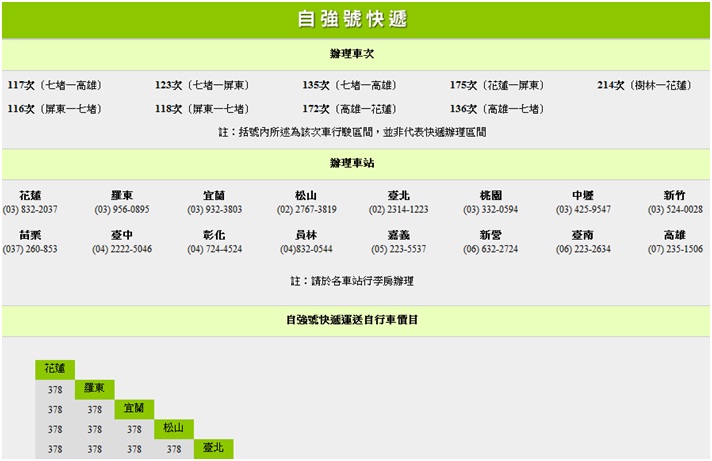Click 臺北 station name above its phone number

(x=399, y=195)
